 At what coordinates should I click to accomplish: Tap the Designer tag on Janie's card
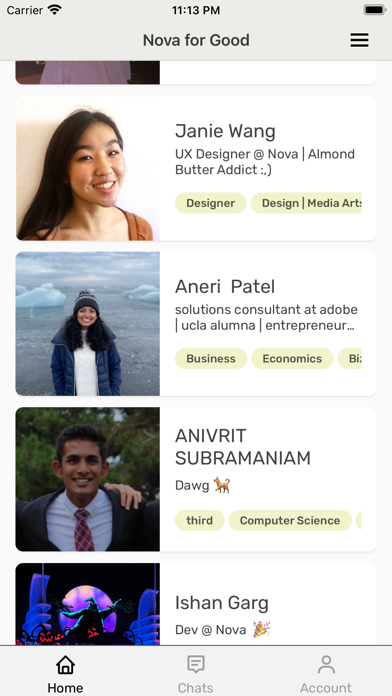tap(210, 203)
